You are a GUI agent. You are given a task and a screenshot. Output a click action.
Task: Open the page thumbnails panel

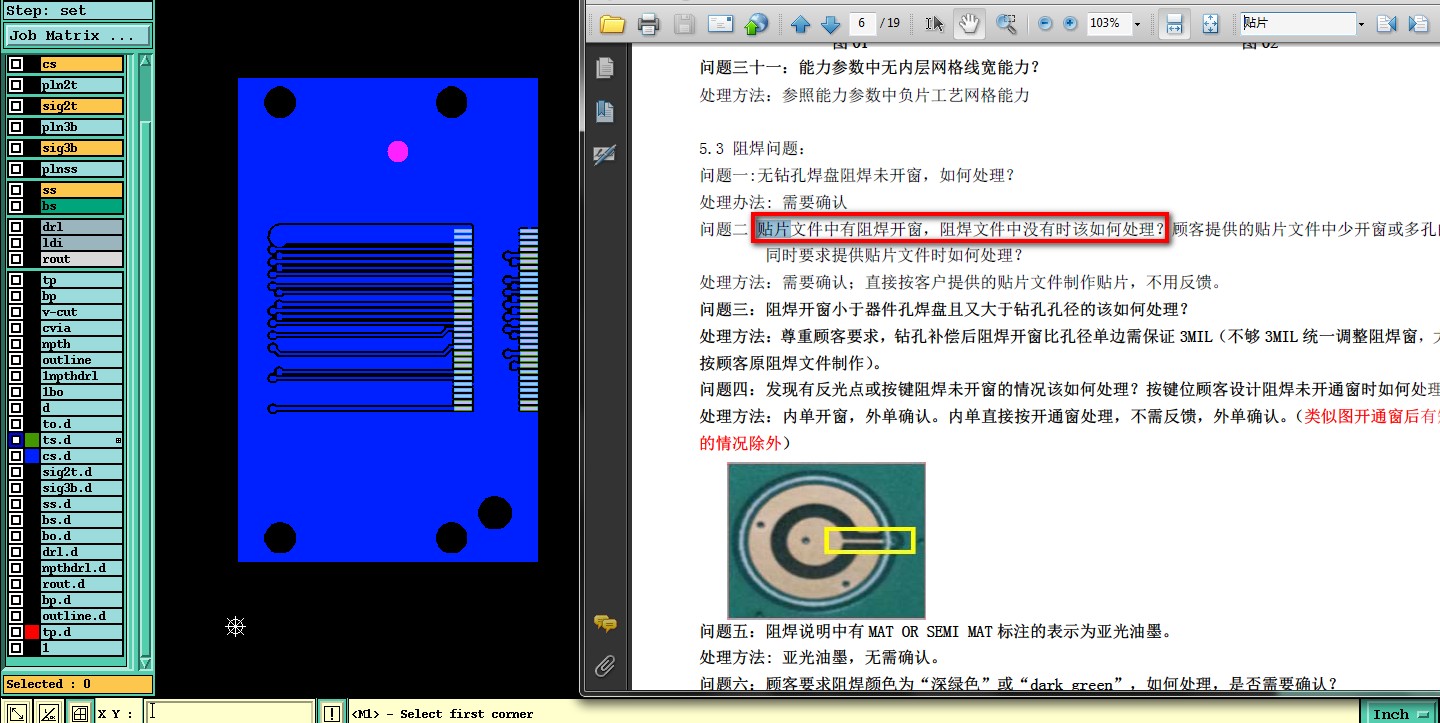pos(605,68)
